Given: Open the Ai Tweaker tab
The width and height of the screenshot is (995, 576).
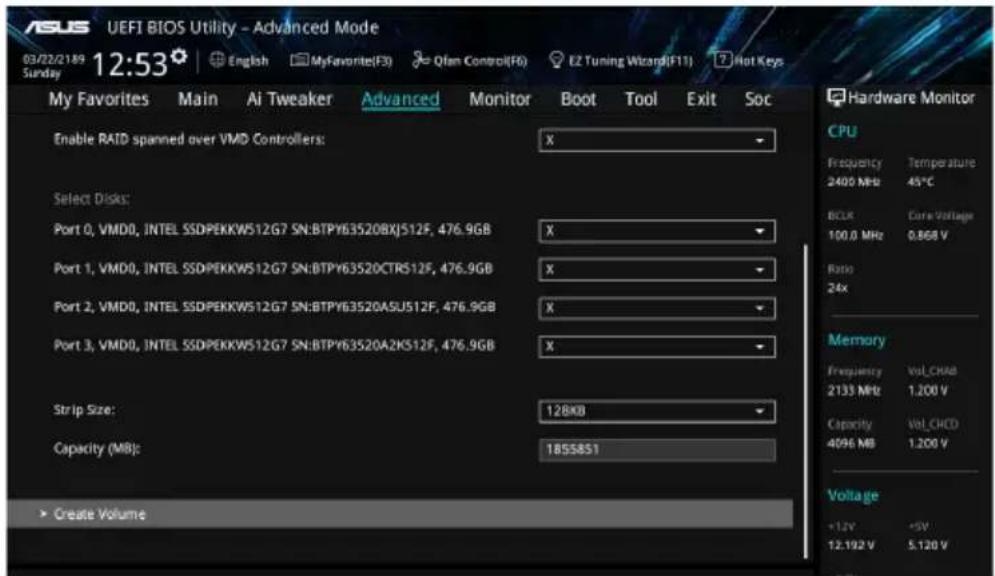Looking at the screenshot, I should (x=289, y=99).
